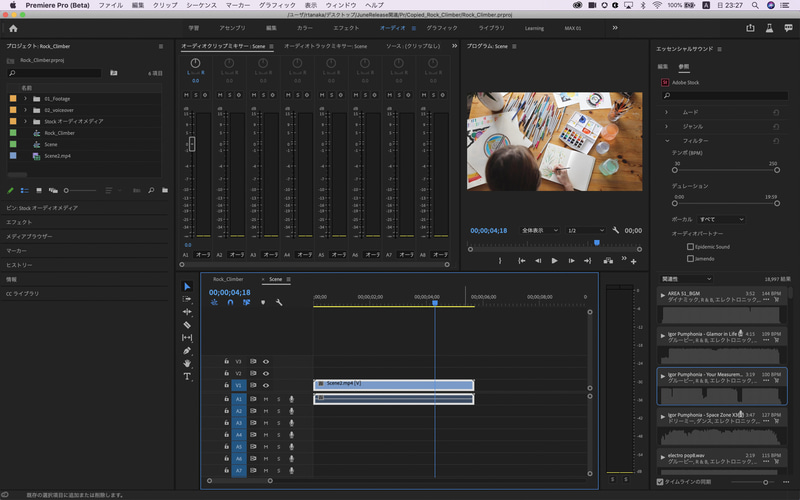Switch to the Rock_Climber sequence tab

(x=228, y=279)
